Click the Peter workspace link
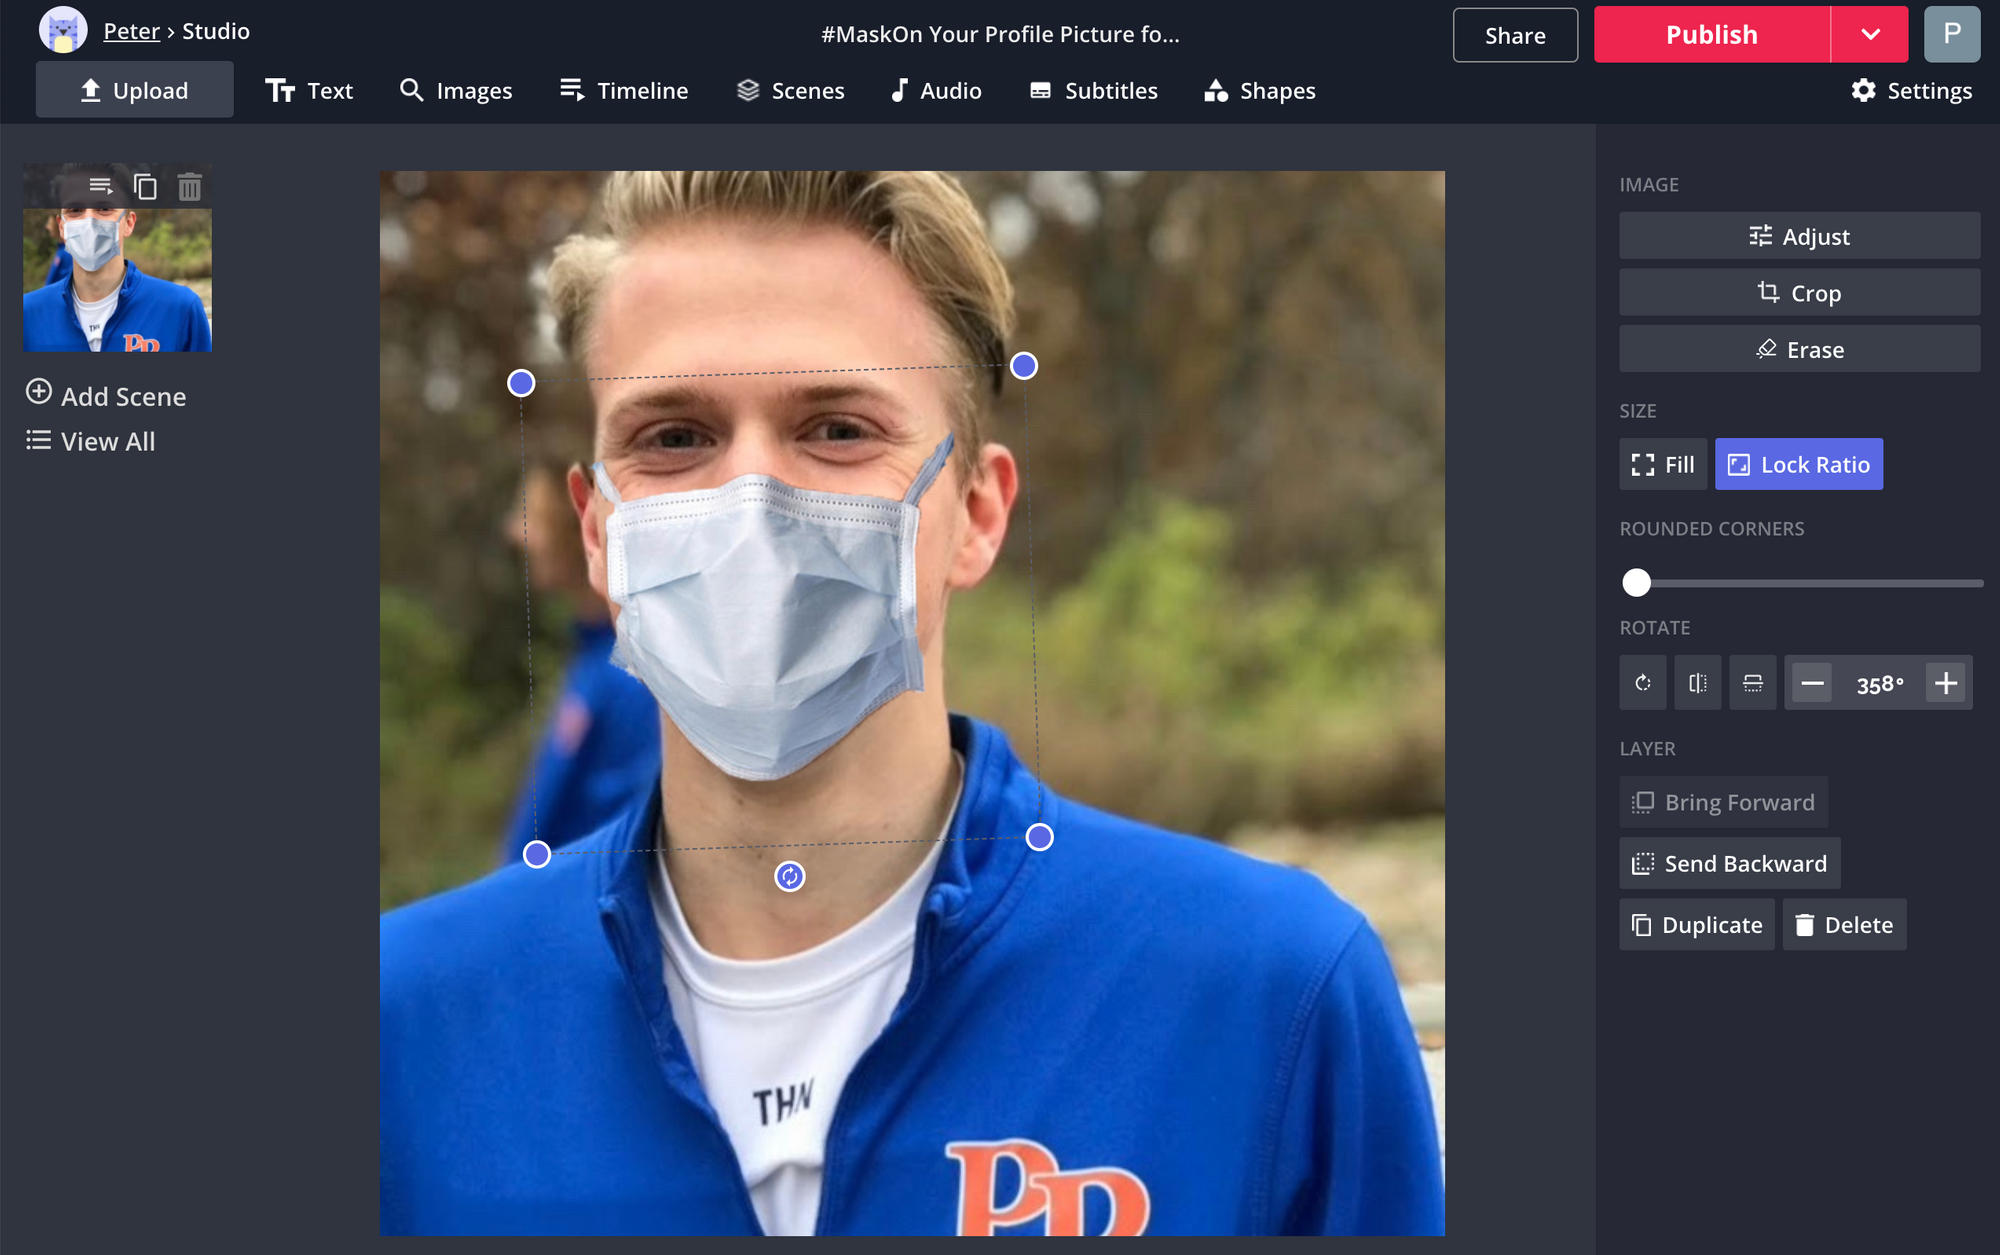The image size is (2000, 1255). [x=131, y=31]
